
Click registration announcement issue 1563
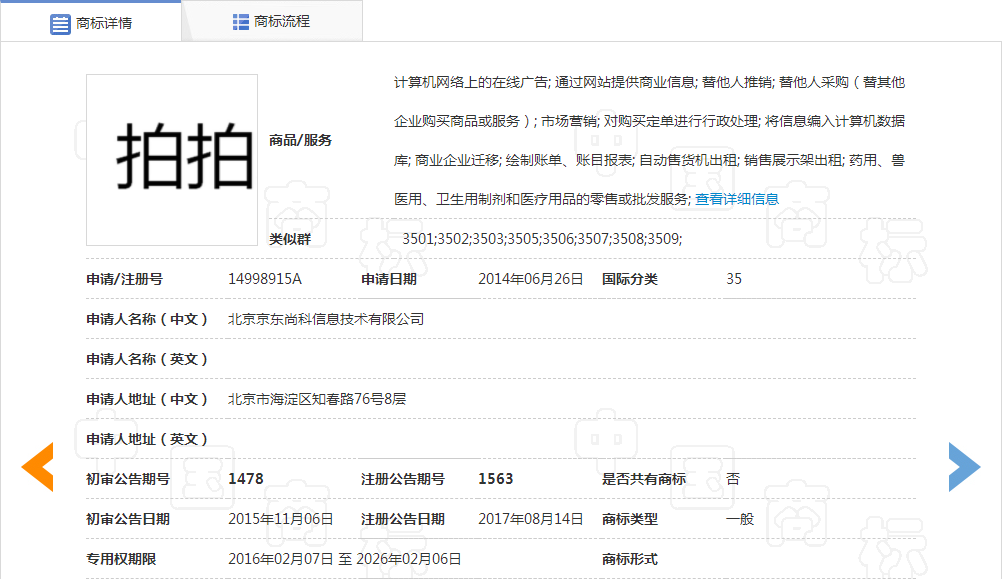(496, 479)
